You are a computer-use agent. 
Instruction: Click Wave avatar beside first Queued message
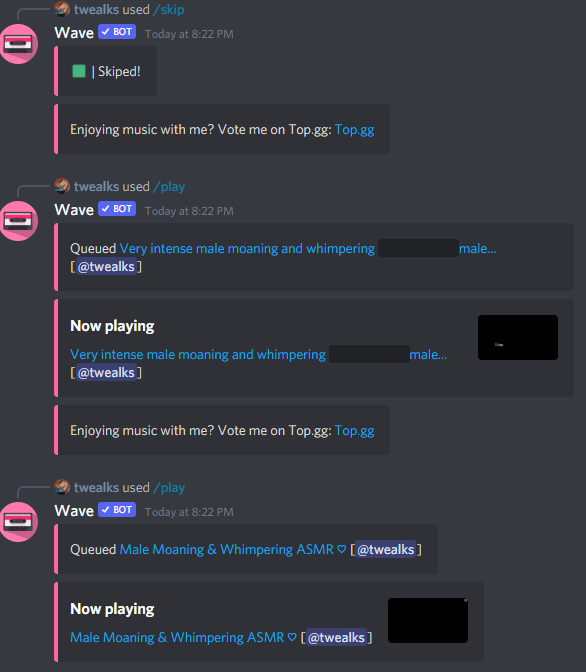[x=18, y=221]
